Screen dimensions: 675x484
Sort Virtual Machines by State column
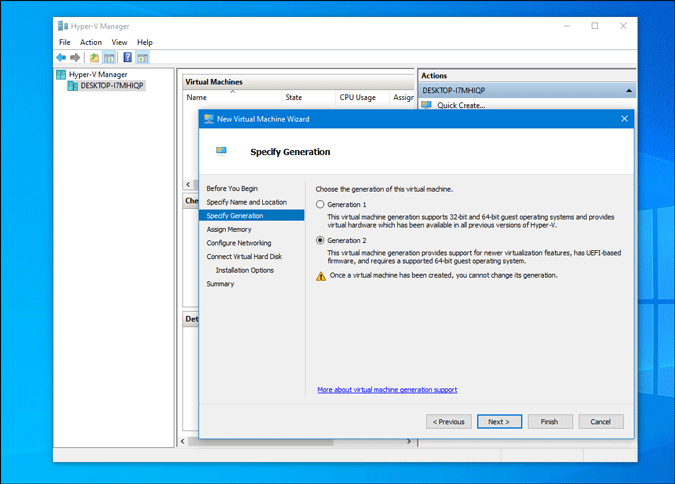(309, 97)
